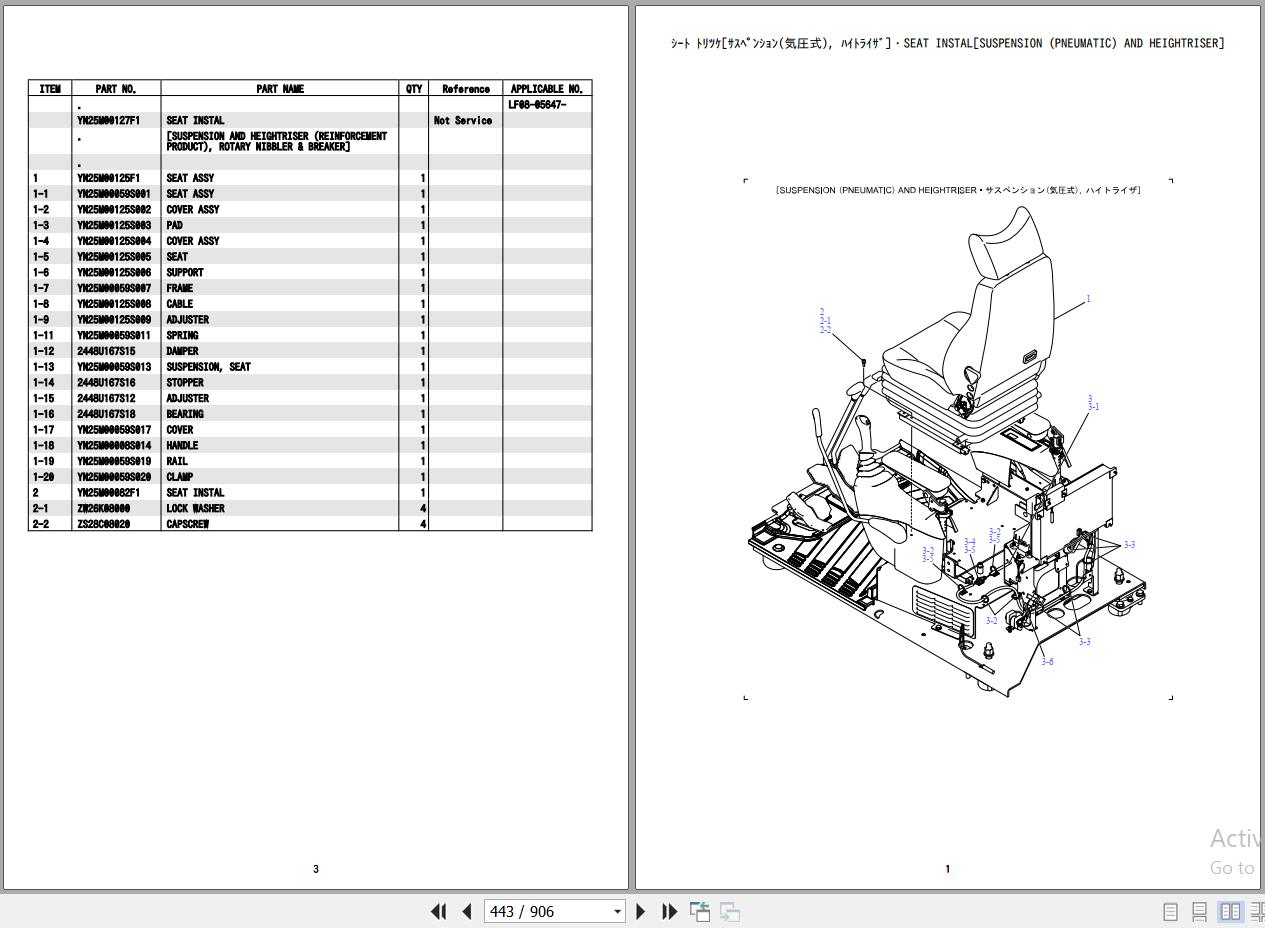Screen dimensions: 1265x928
Task: Select the PAD part name
Action: coord(174,225)
